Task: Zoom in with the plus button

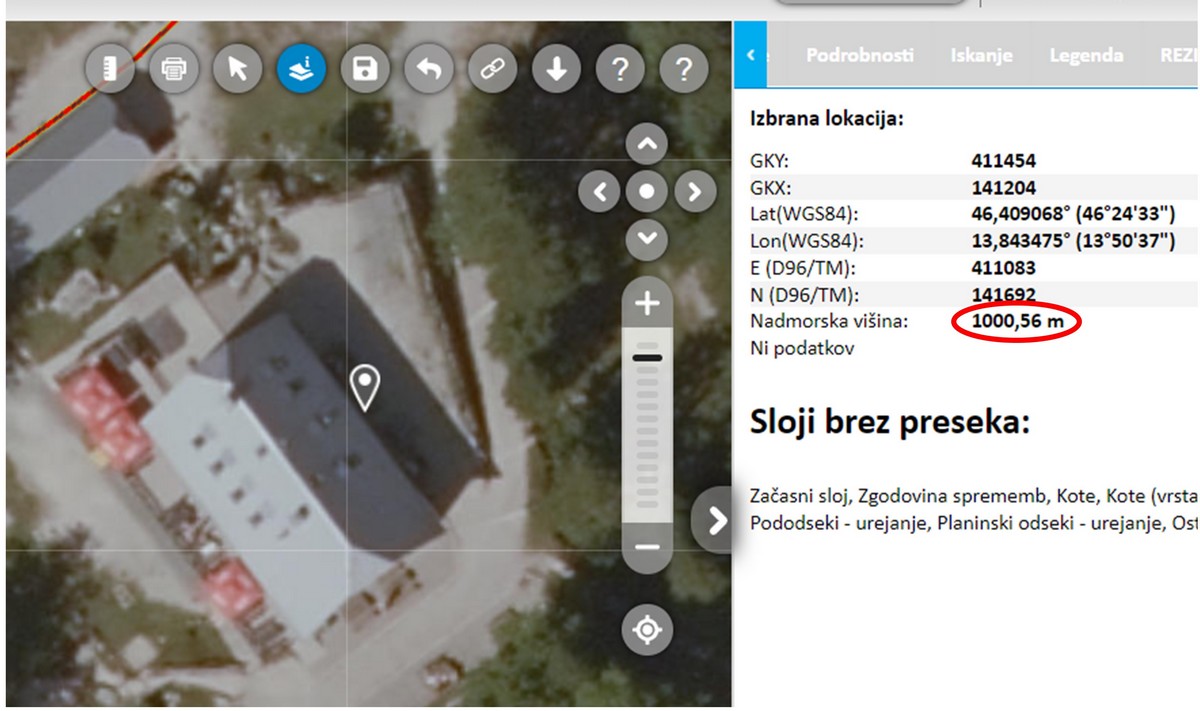Action: [647, 303]
